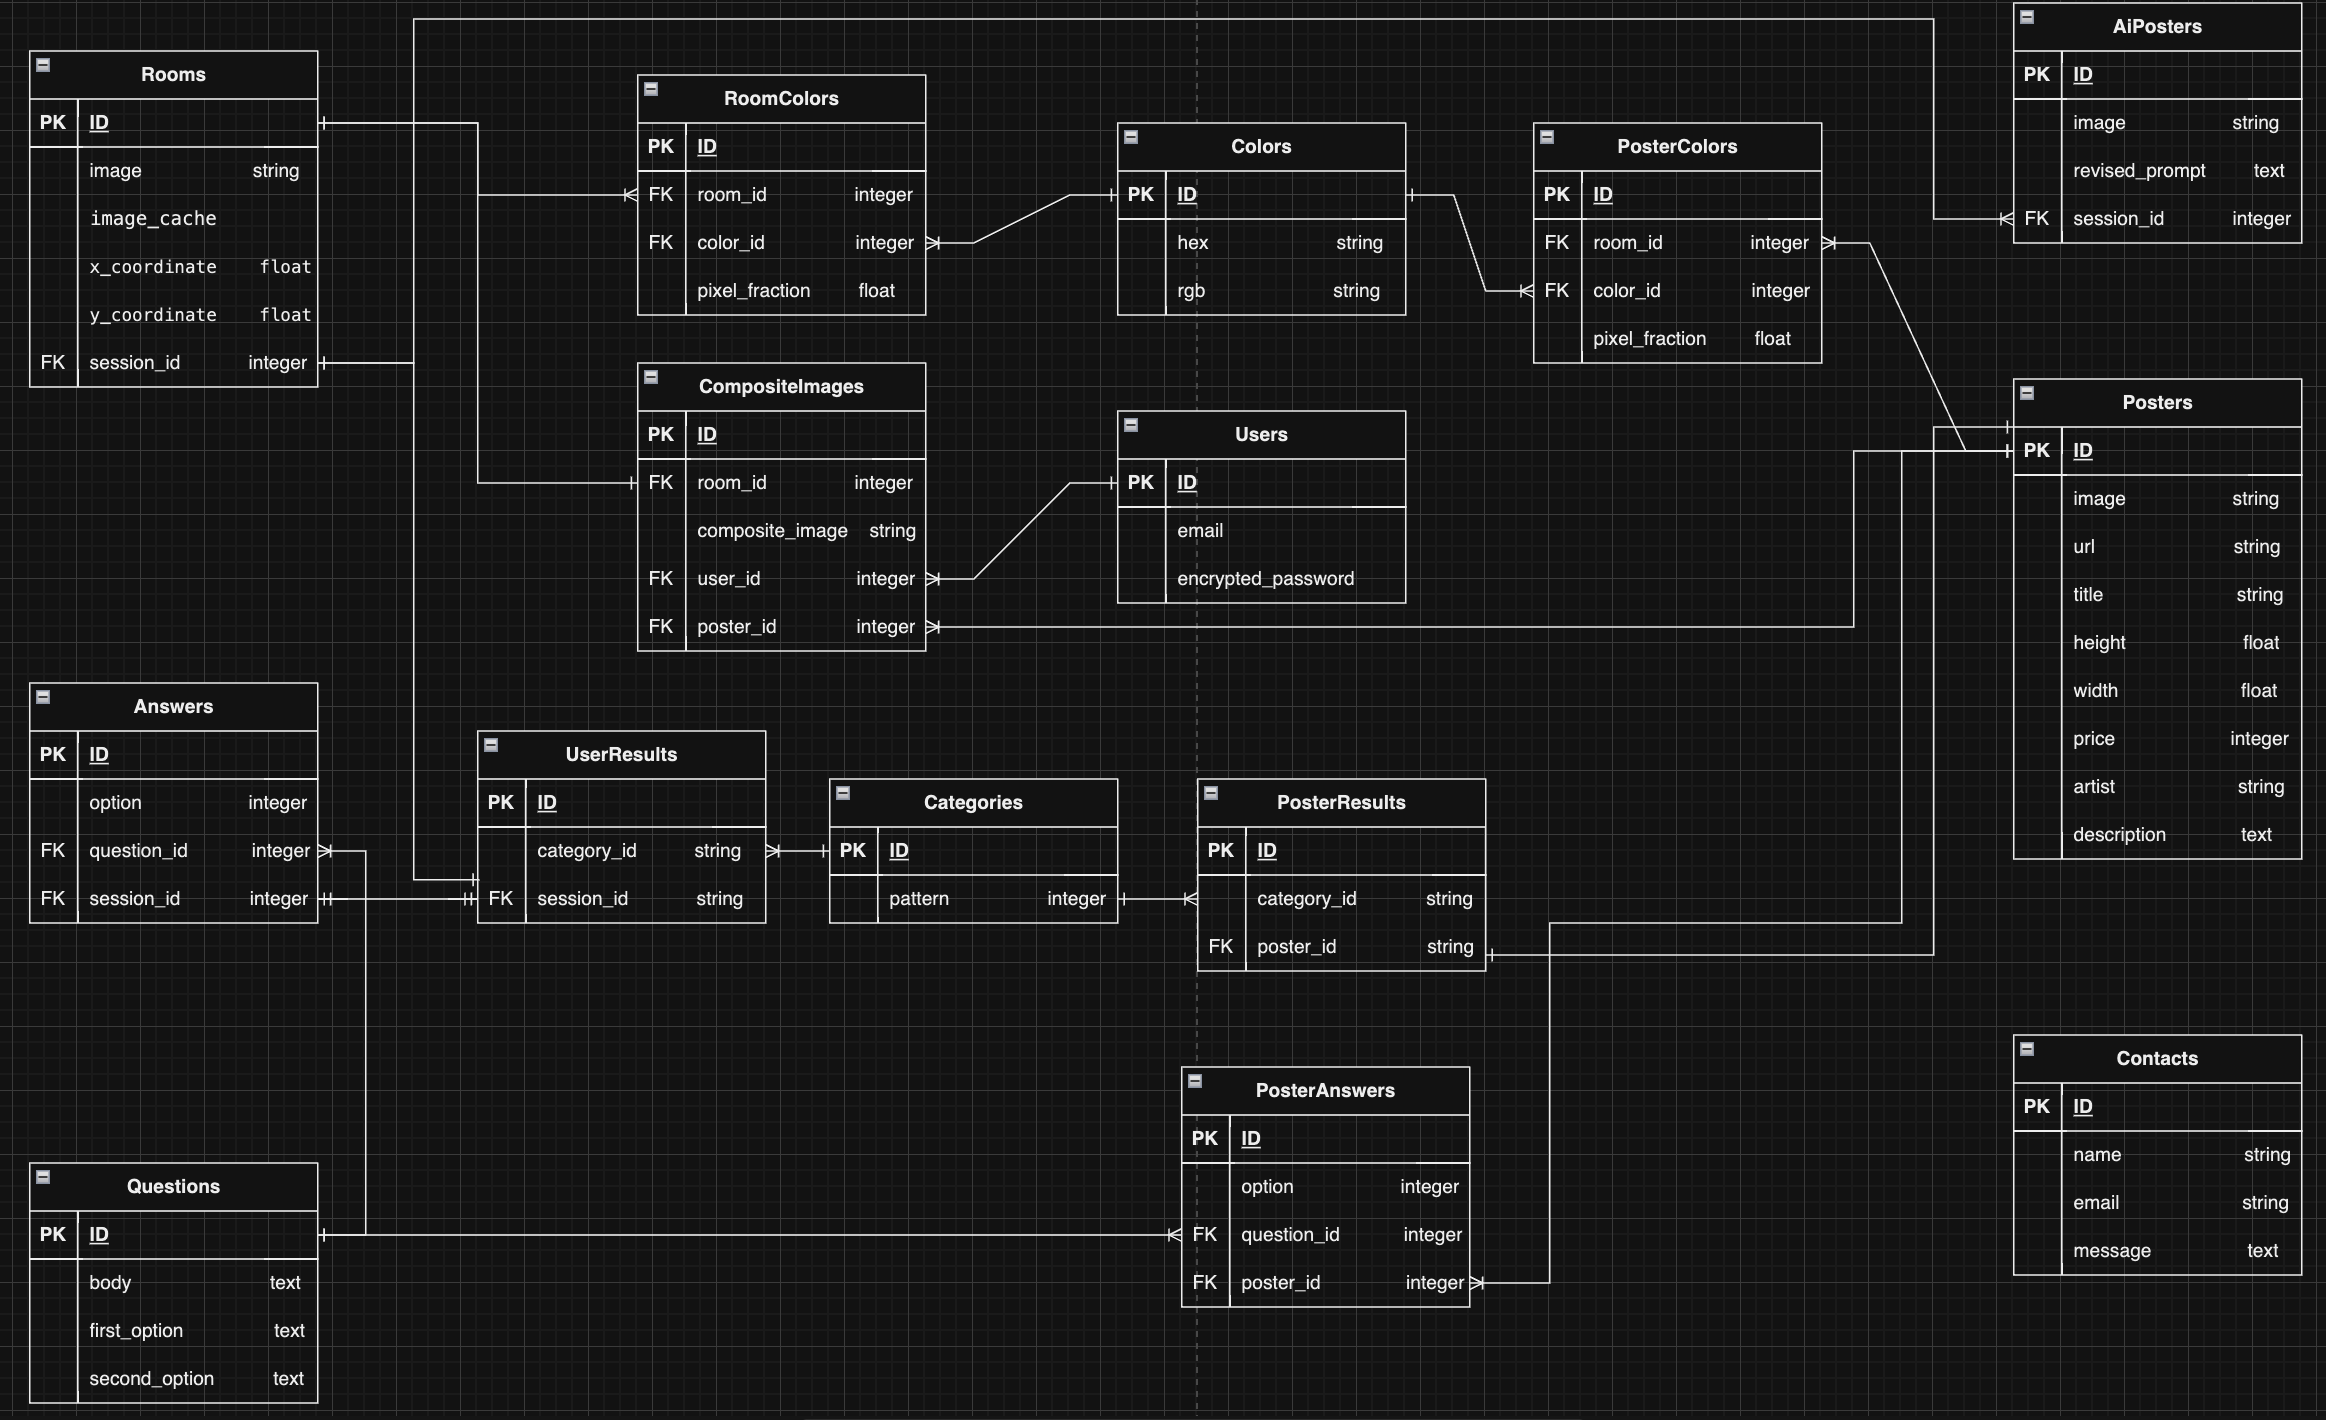Click poster_id row in PosterResults
The height and width of the screenshot is (1420, 2326).
[1341, 947]
